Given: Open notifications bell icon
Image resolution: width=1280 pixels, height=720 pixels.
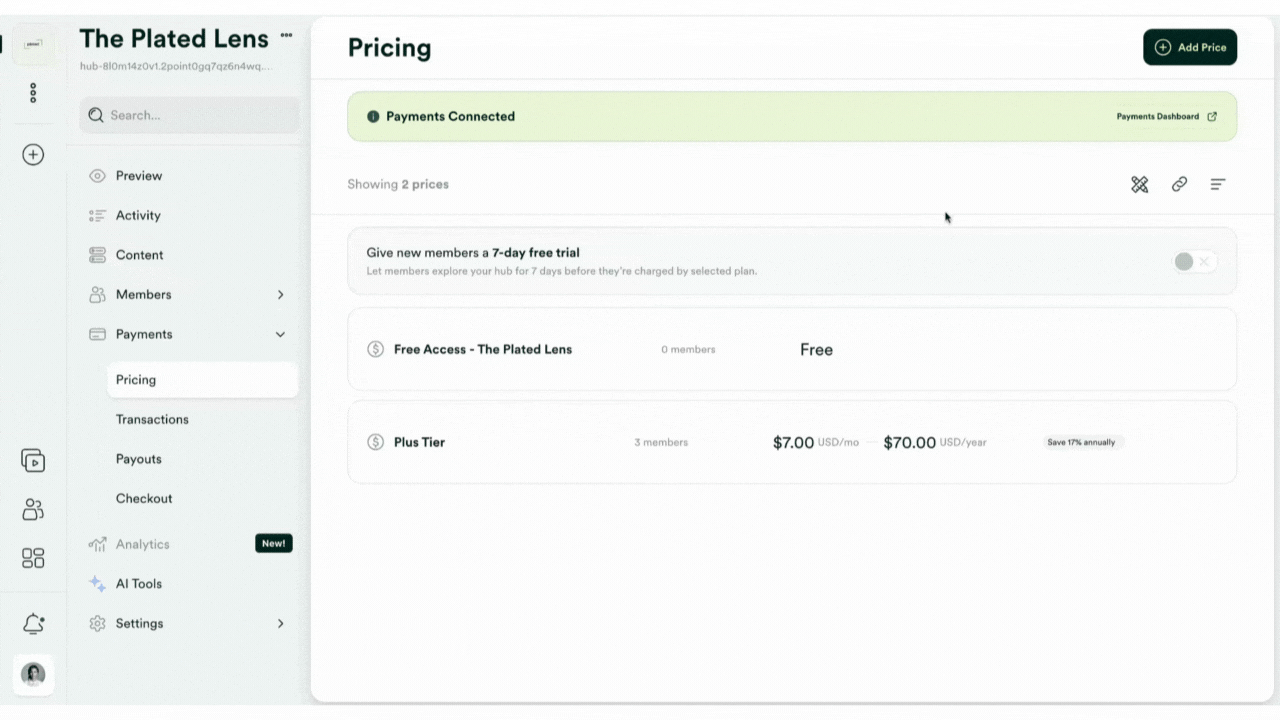Looking at the screenshot, I should pos(33,624).
